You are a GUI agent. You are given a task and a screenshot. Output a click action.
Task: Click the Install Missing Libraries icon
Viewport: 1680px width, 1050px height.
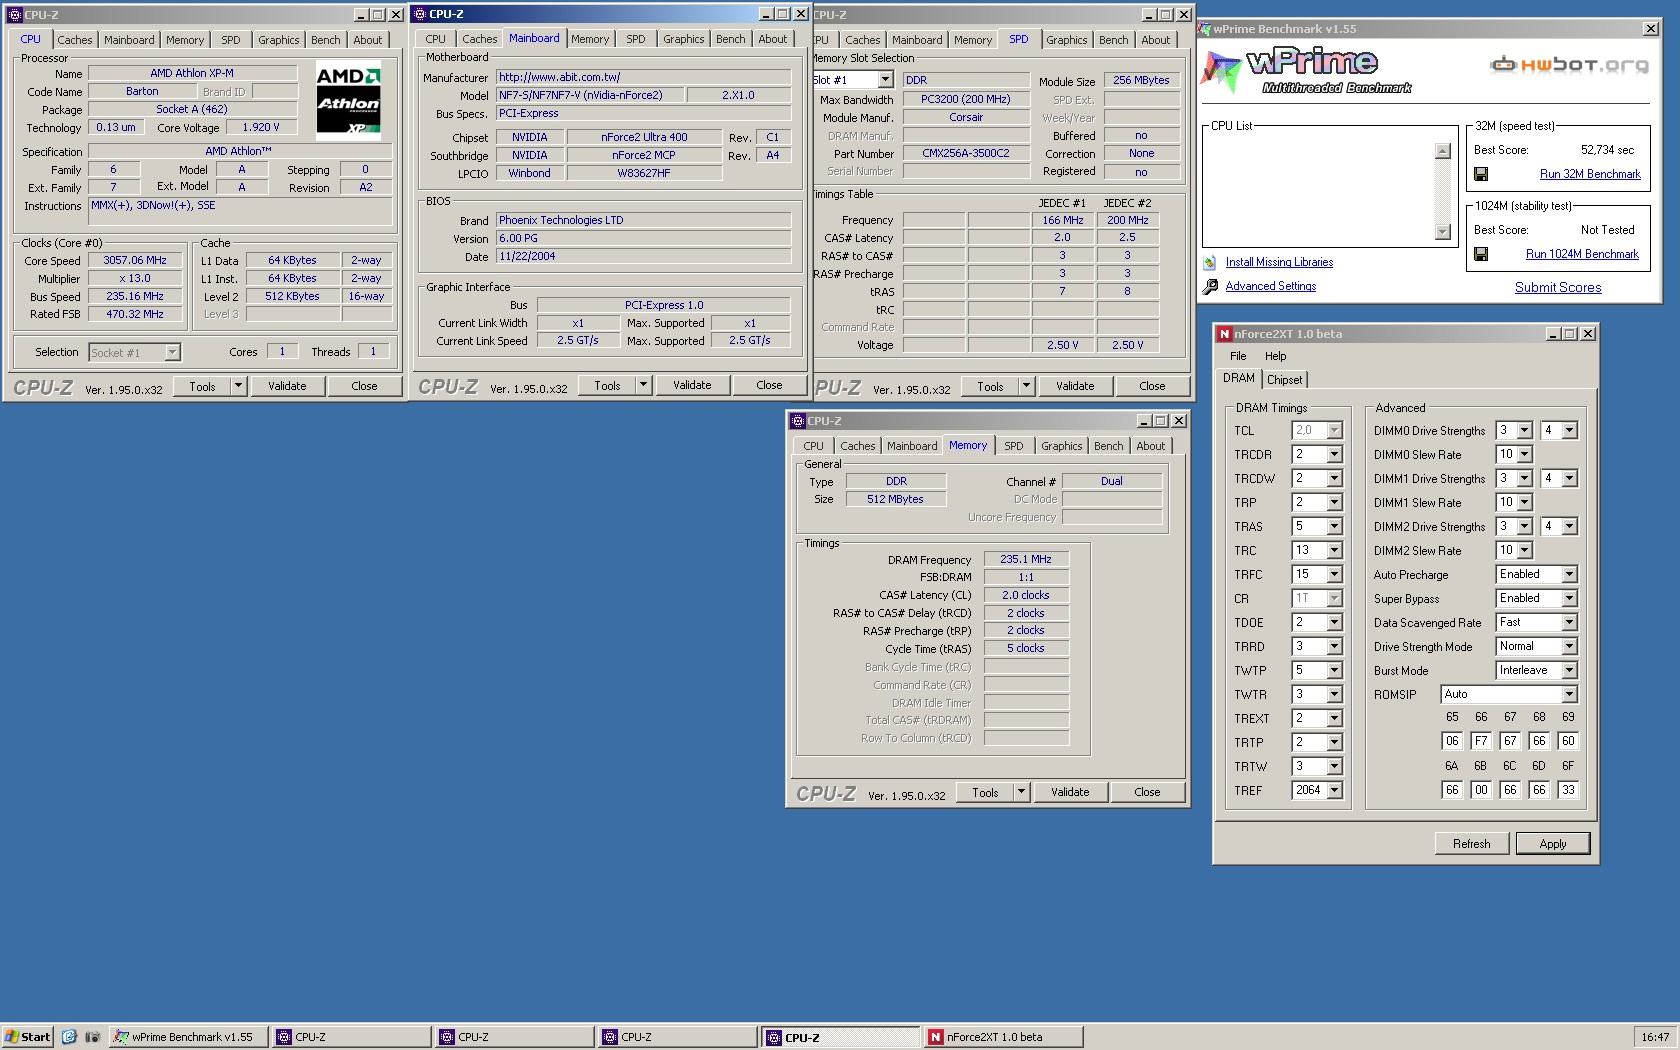click(x=1210, y=262)
